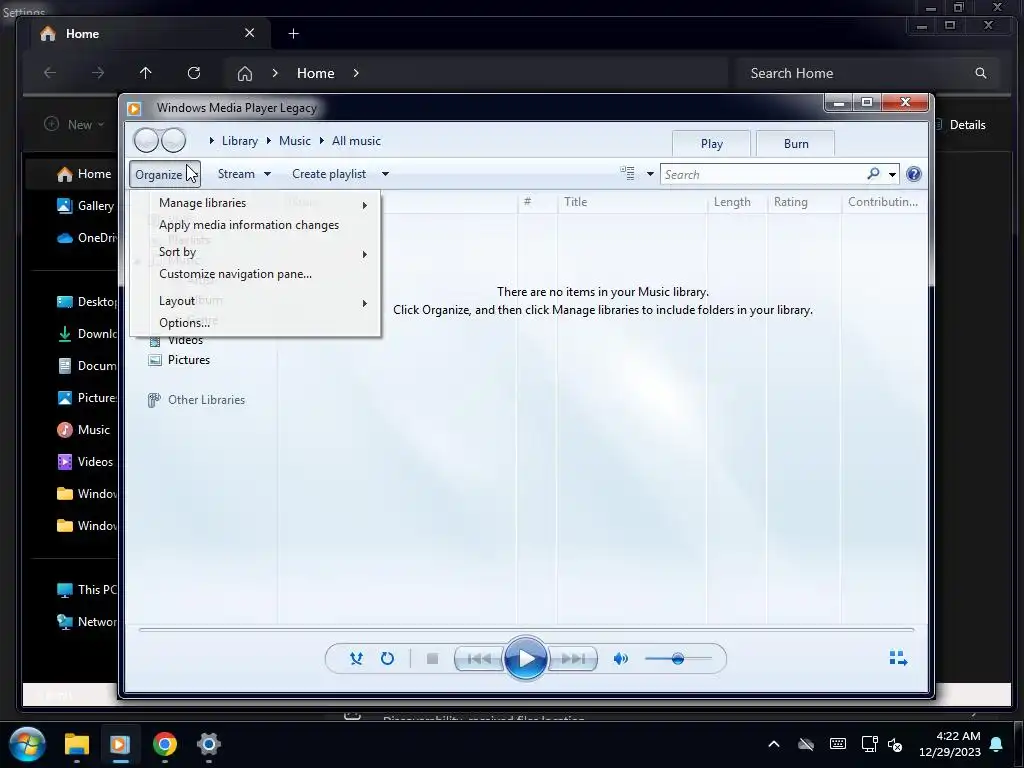Select This PC in Explorer sidebar
Image resolution: width=1024 pixels, height=768 pixels.
86,590
